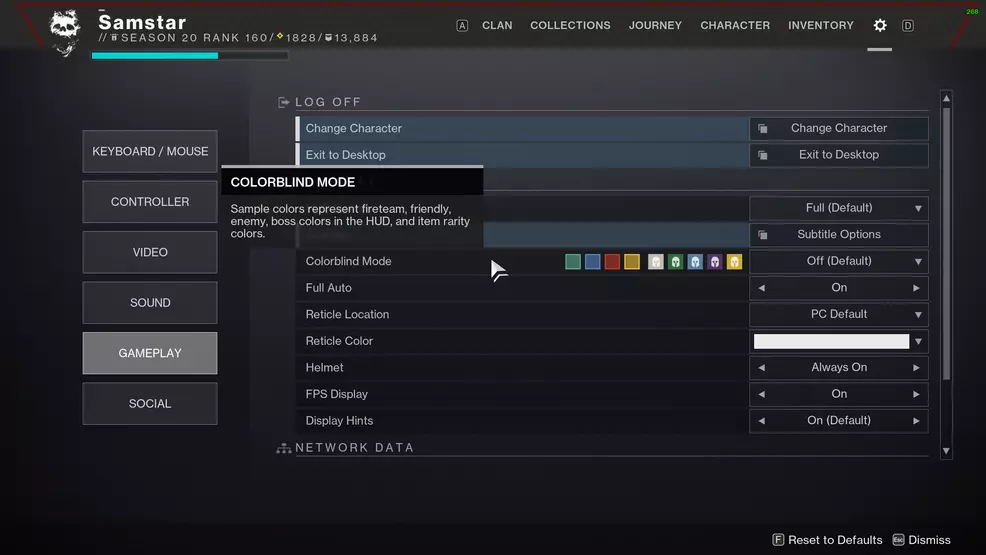Click the red colorblind sample swatch

[x=612, y=261]
